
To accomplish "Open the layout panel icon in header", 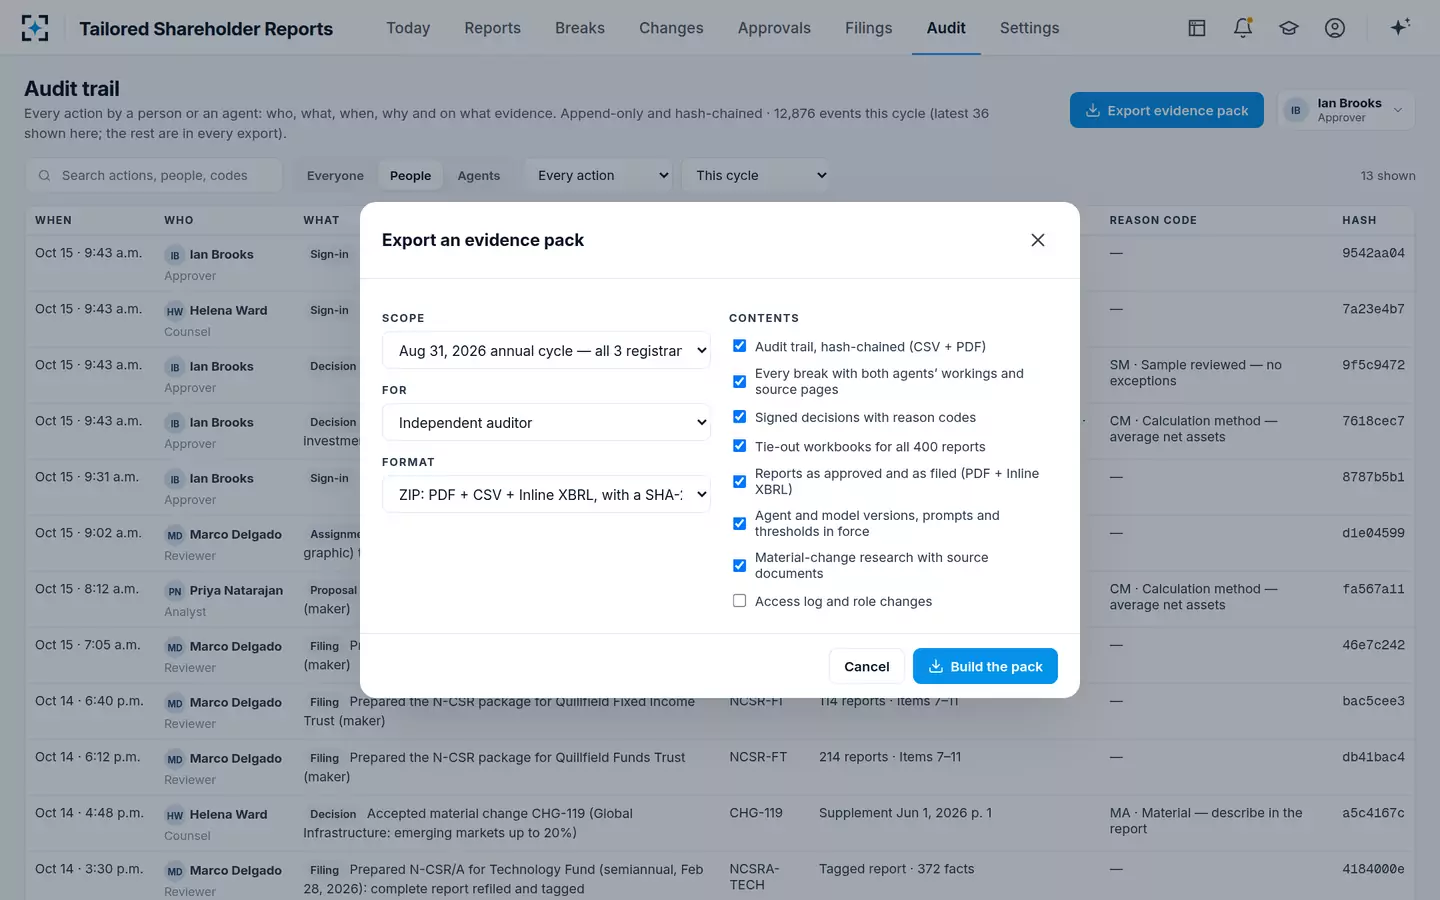I will (1197, 28).
